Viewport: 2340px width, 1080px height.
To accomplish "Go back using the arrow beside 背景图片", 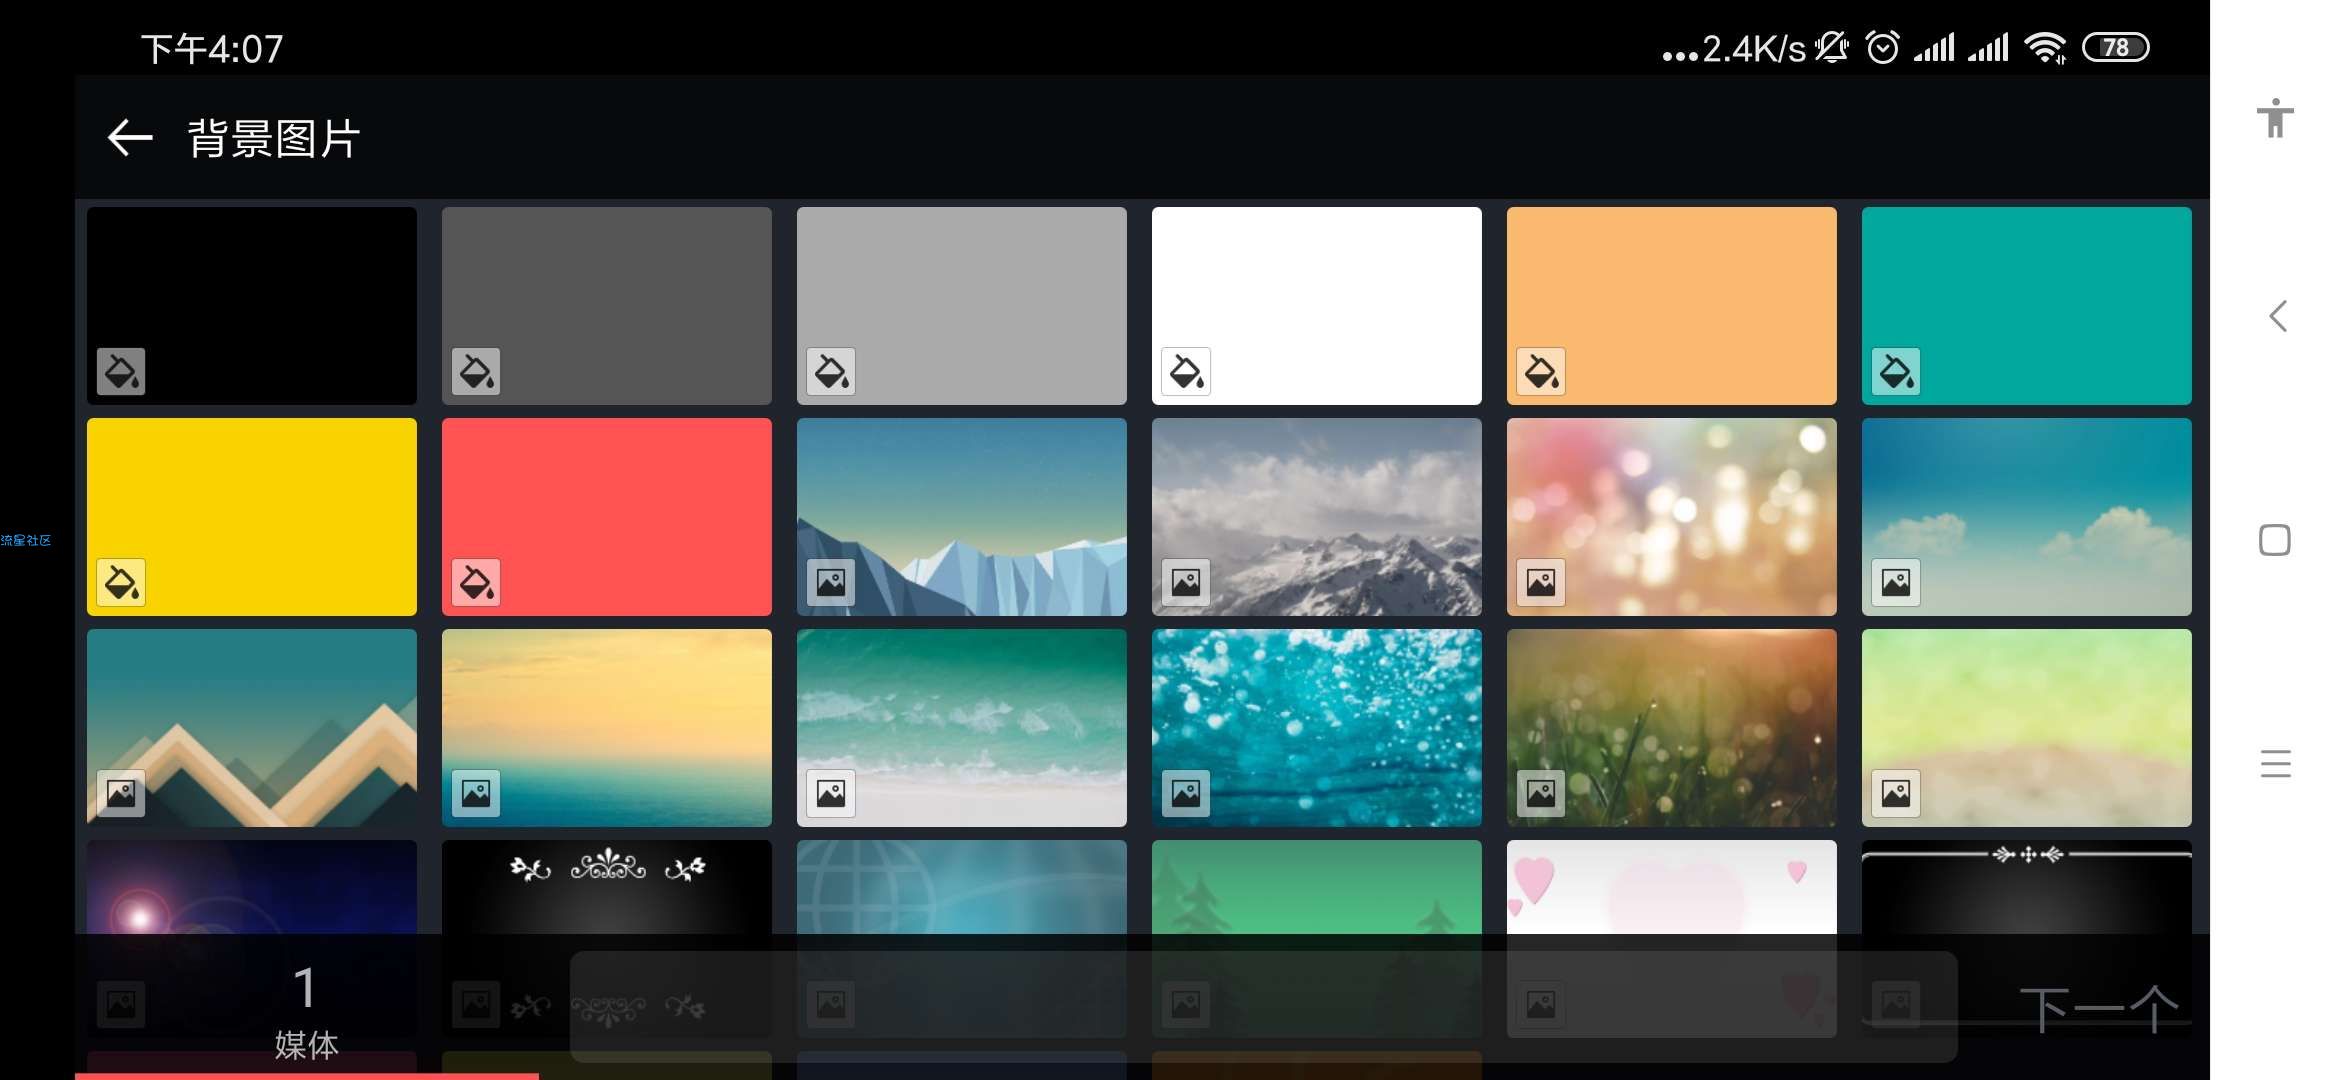I will [130, 138].
